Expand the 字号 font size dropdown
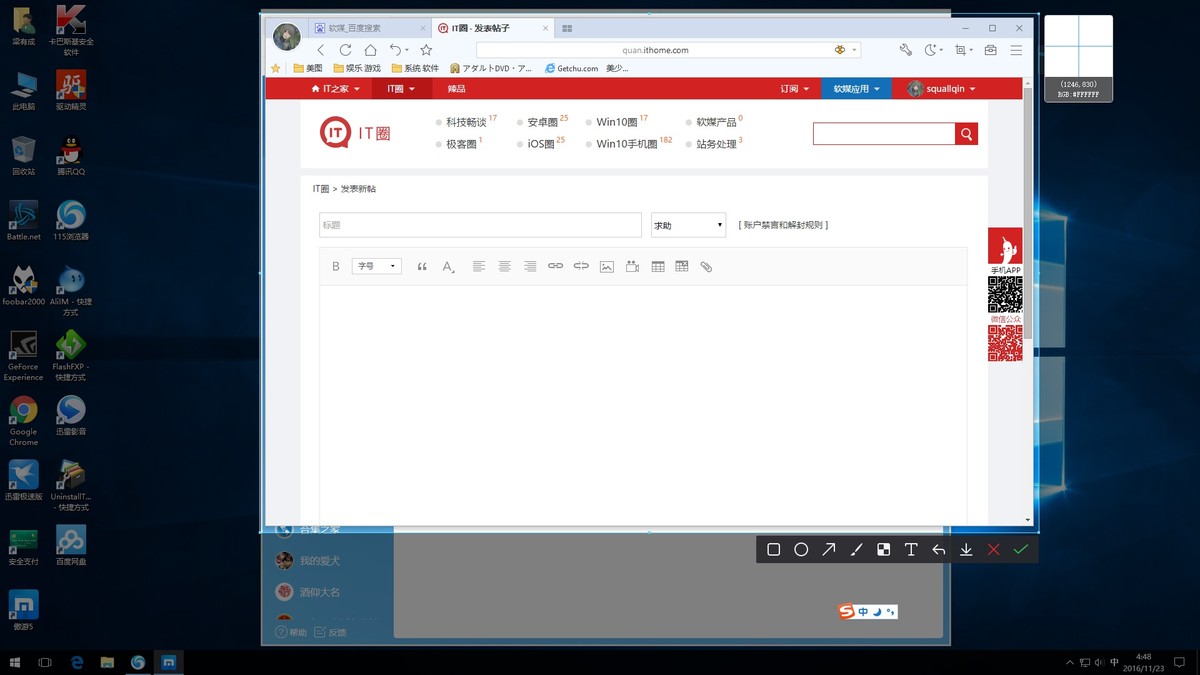 click(377, 267)
